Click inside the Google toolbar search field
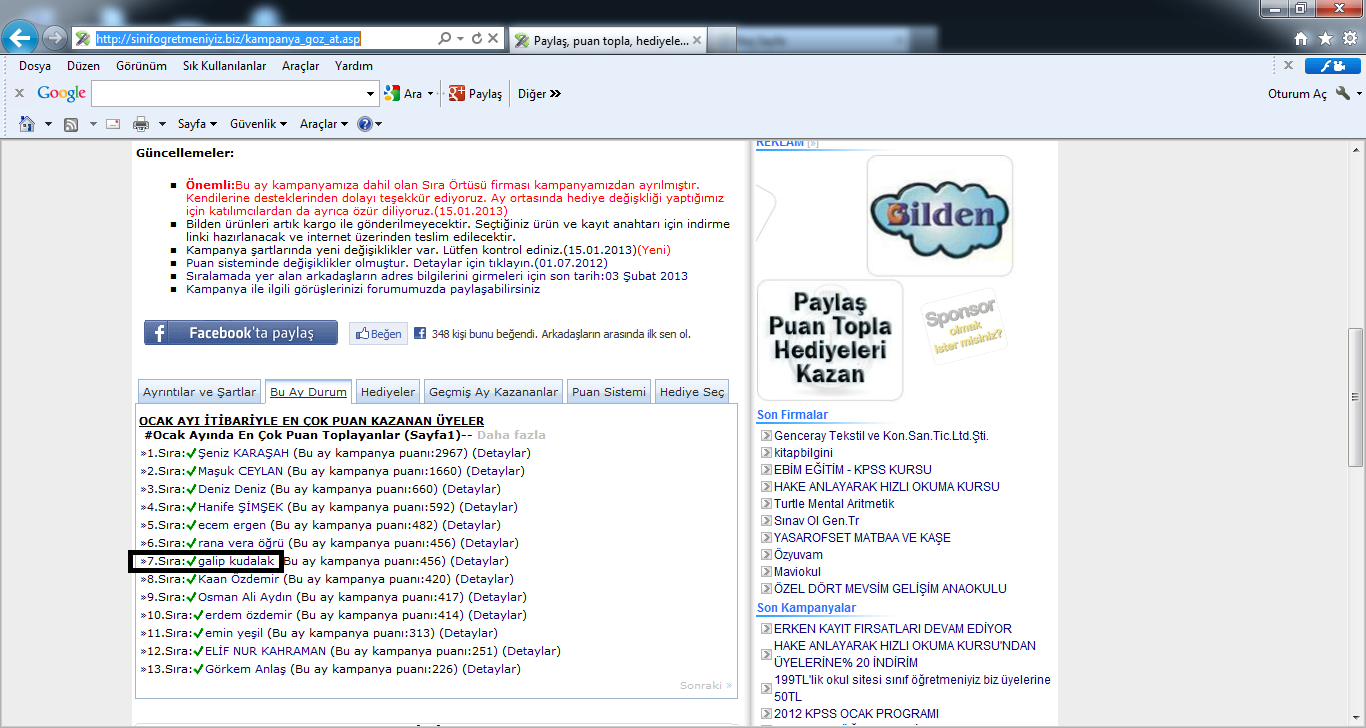1366x728 pixels. tap(228, 94)
